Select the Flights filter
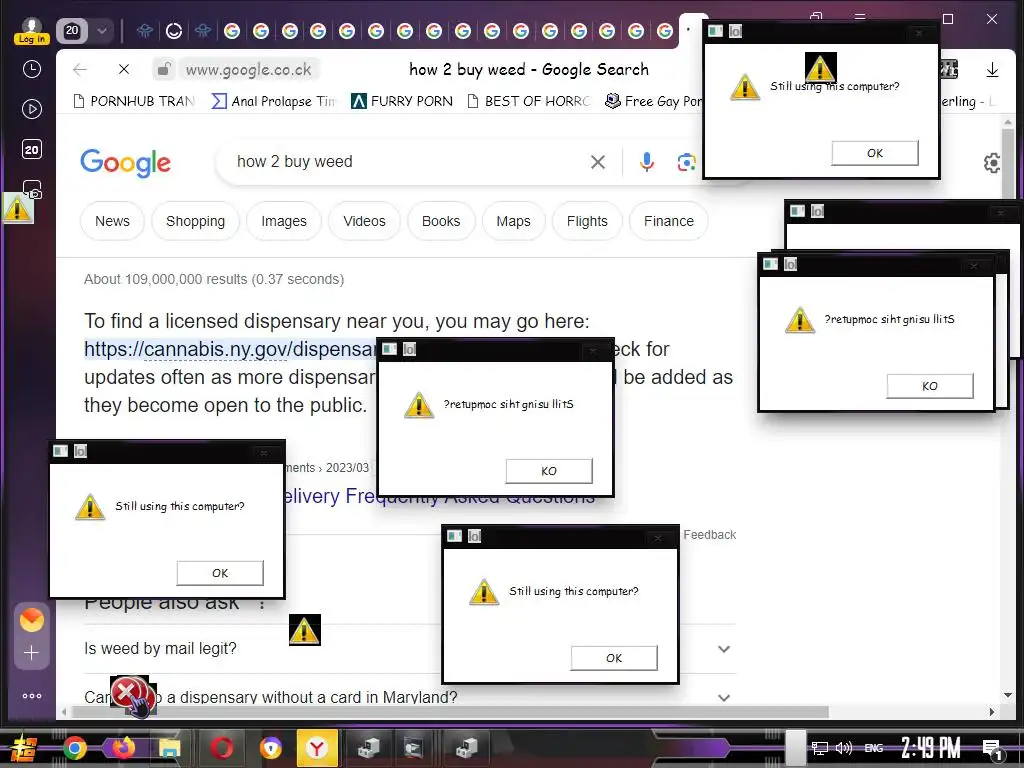The height and width of the screenshot is (768, 1024). click(x=587, y=221)
